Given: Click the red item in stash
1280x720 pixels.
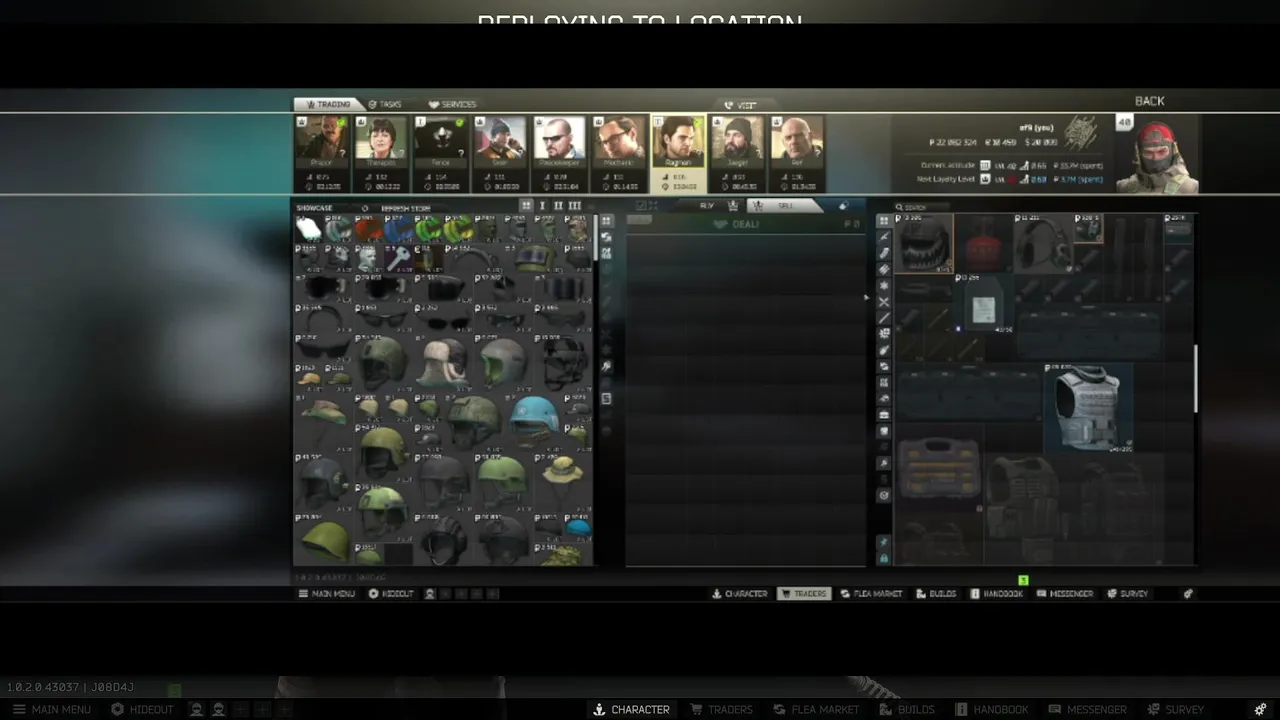Looking at the screenshot, I should tap(983, 244).
